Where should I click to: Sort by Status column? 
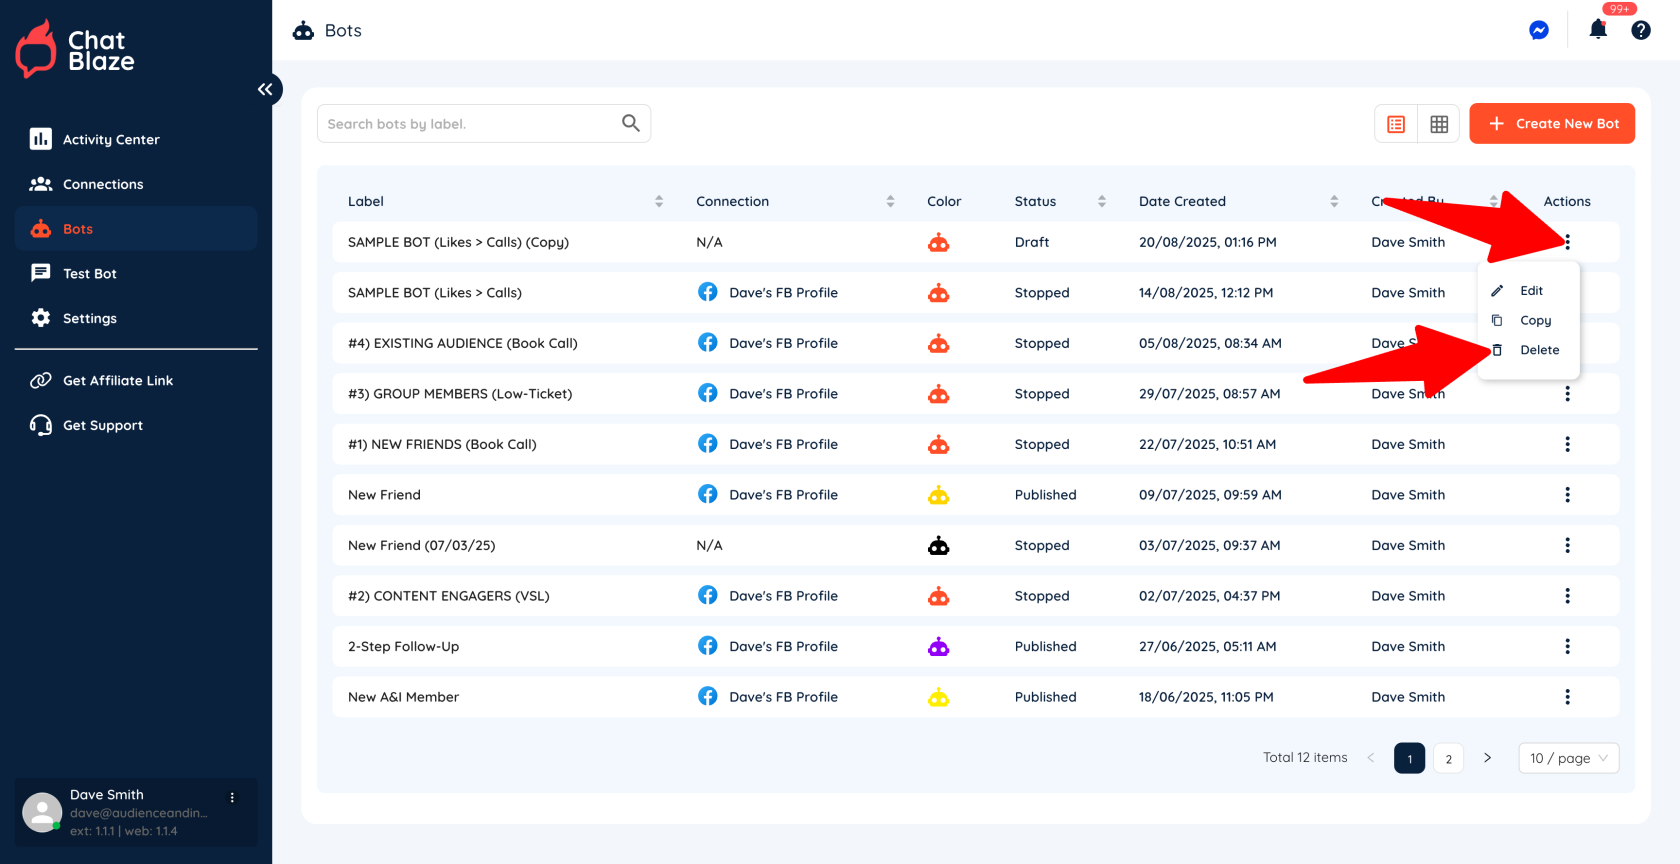[x=1101, y=201]
